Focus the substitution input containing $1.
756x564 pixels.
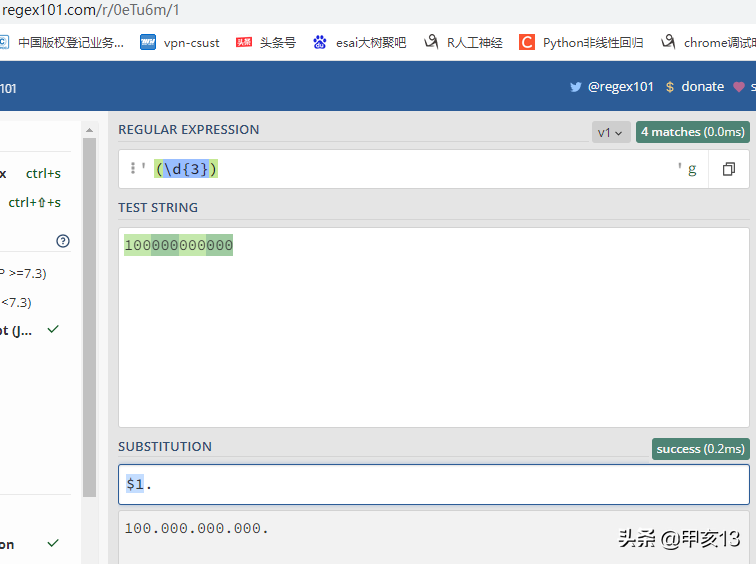pyautogui.click(x=434, y=484)
